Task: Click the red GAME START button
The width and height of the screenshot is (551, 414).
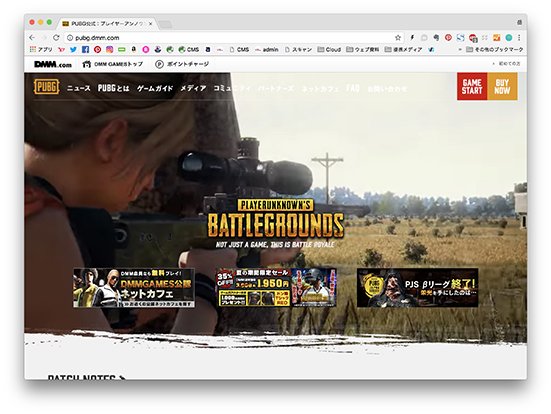Action: point(472,86)
